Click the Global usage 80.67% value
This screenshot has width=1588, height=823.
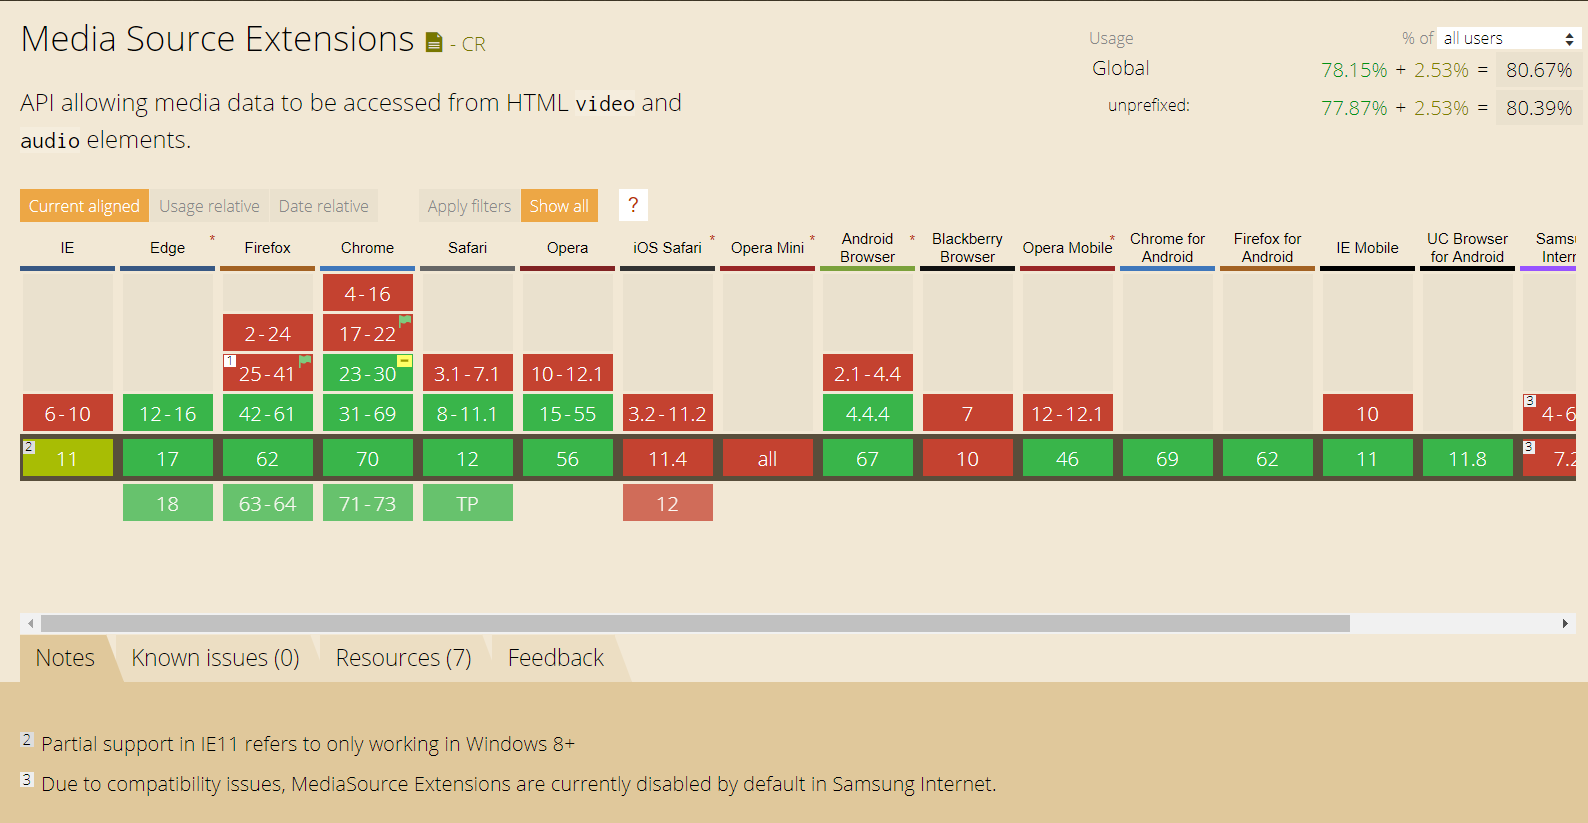pos(1539,70)
